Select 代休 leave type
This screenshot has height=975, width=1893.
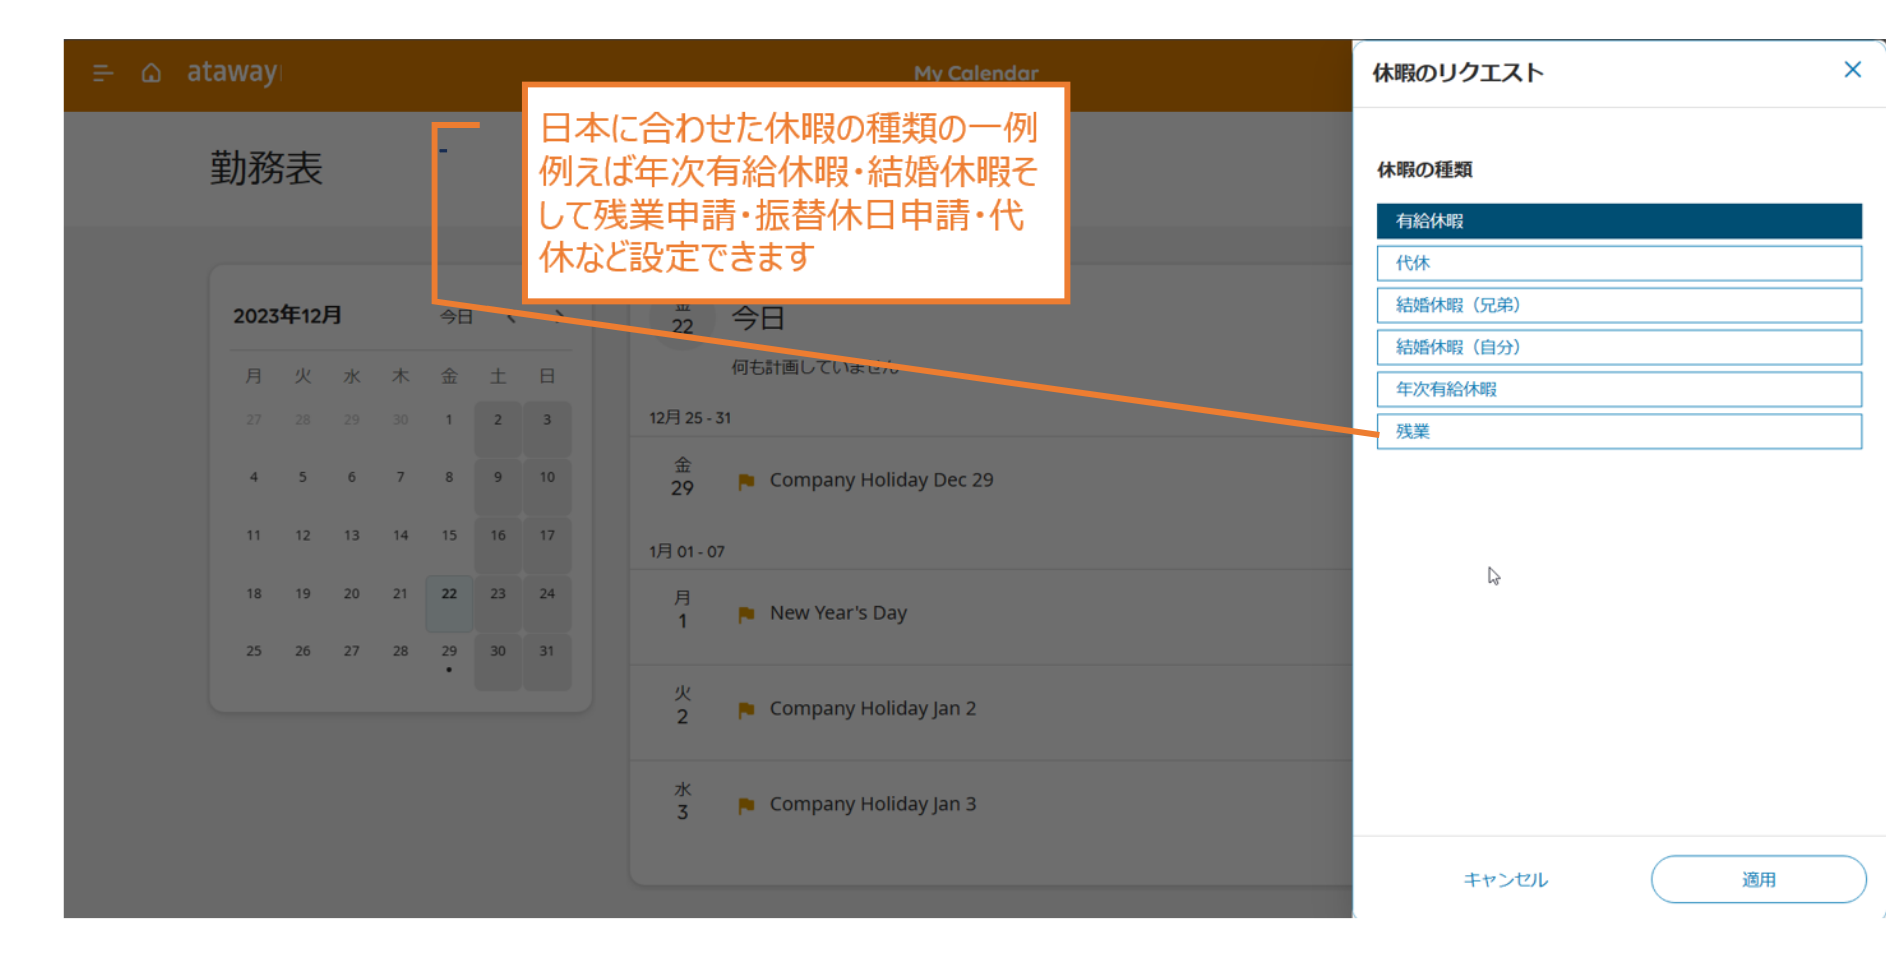pos(1618,263)
